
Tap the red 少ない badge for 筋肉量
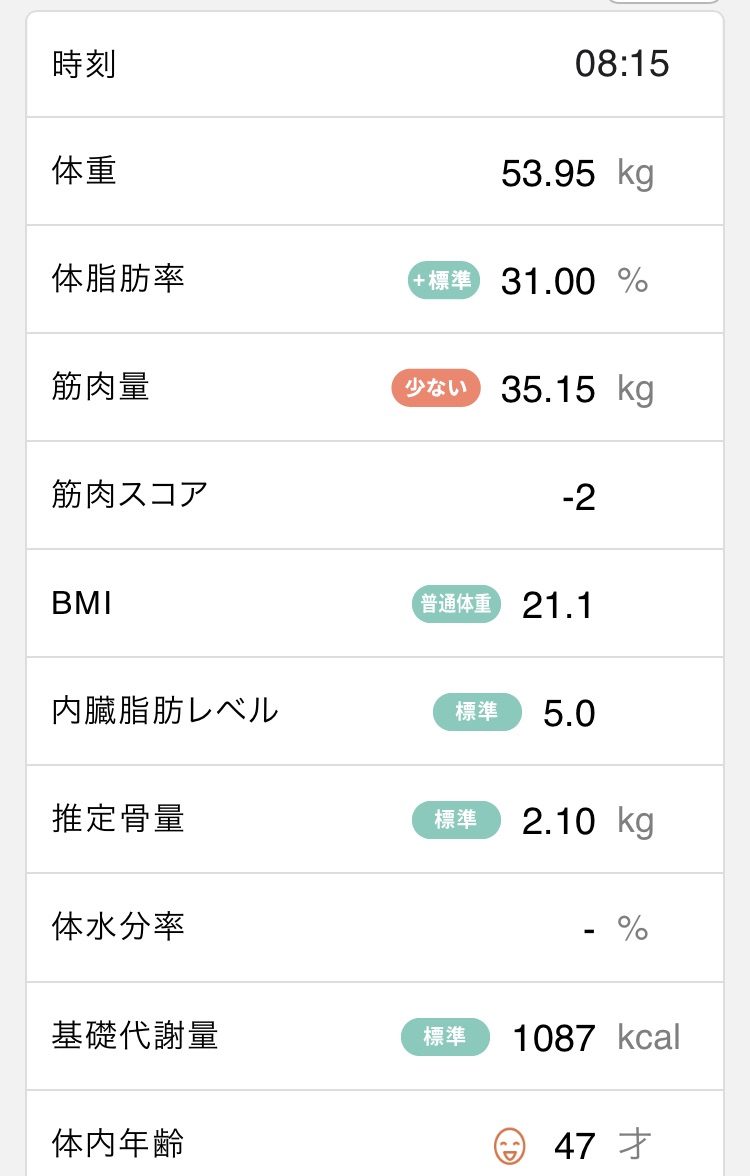pos(436,388)
